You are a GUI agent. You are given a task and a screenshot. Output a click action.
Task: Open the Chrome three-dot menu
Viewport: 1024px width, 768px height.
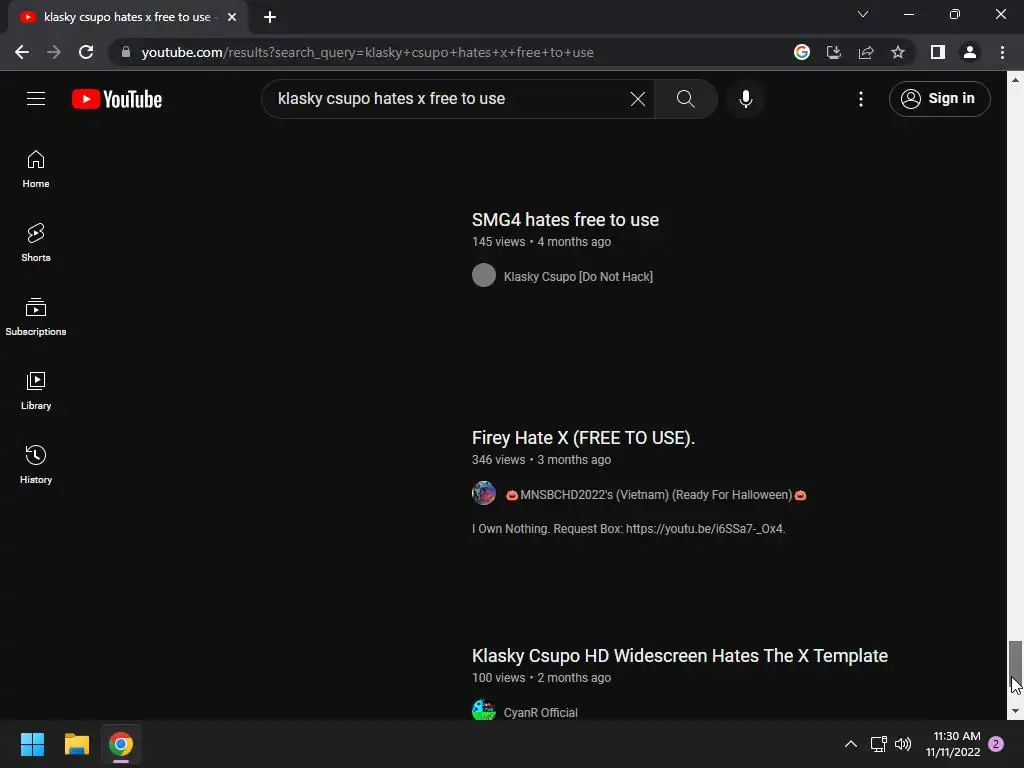click(1002, 52)
